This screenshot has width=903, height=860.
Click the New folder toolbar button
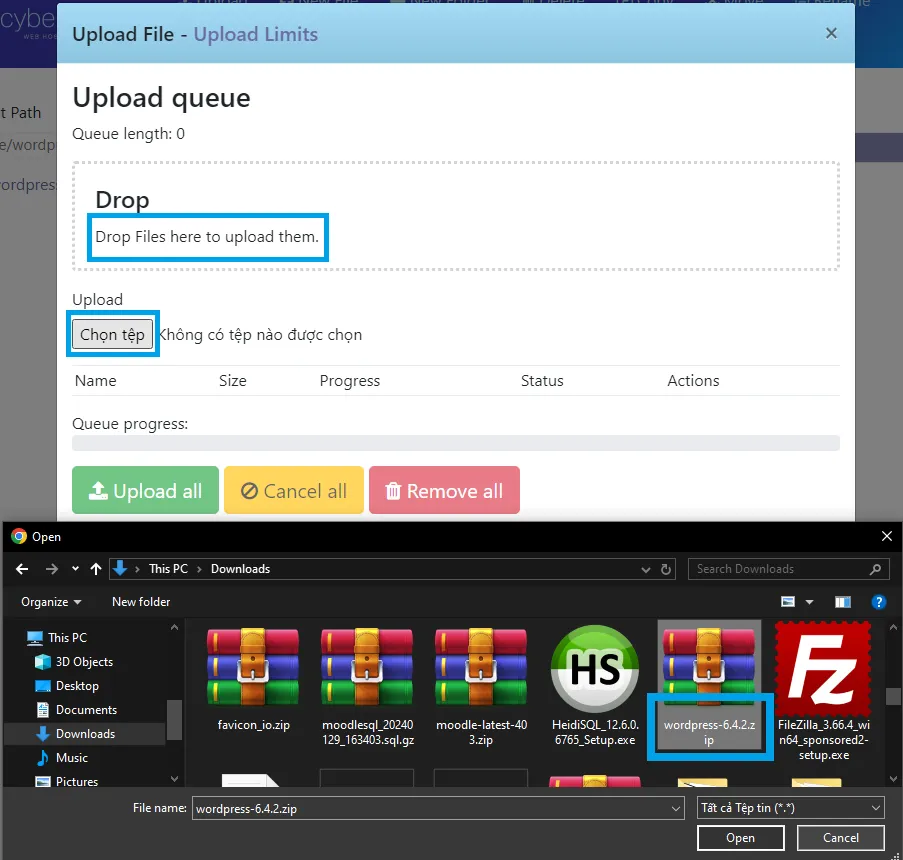[141, 602]
